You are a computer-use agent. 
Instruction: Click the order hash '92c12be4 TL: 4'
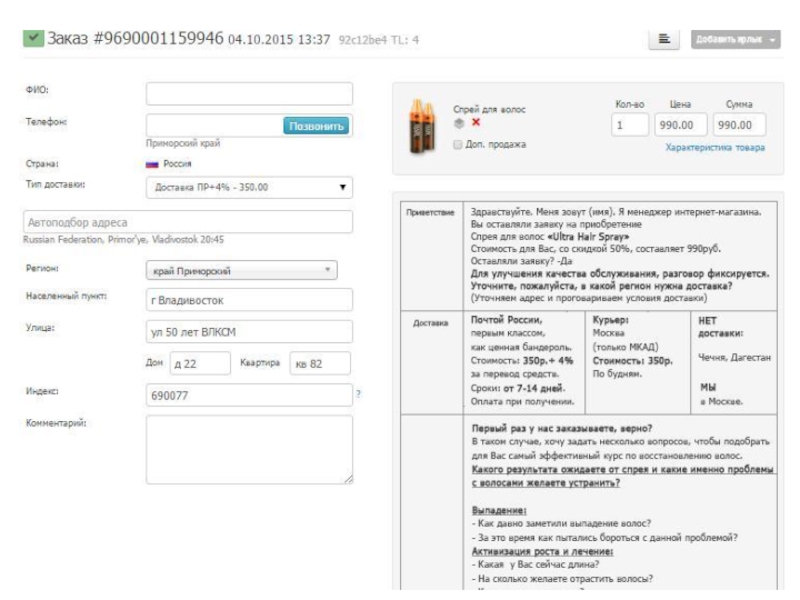pyautogui.click(x=379, y=40)
